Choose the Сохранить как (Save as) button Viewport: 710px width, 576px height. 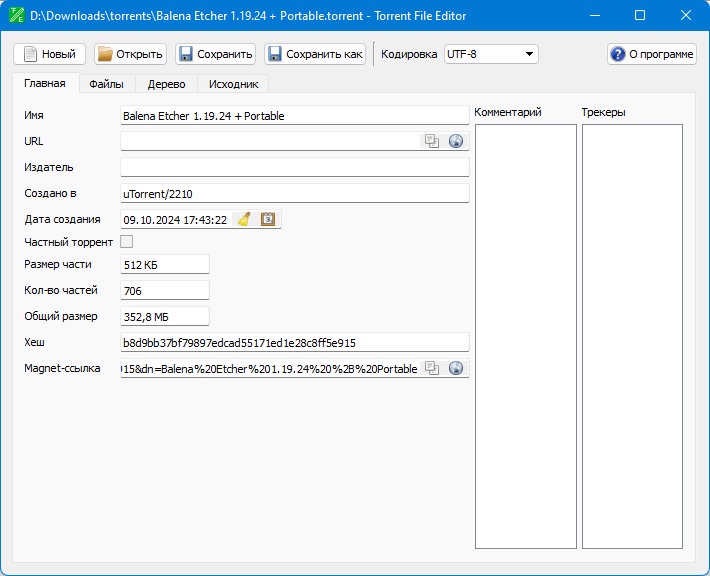(x=315, y=54)
